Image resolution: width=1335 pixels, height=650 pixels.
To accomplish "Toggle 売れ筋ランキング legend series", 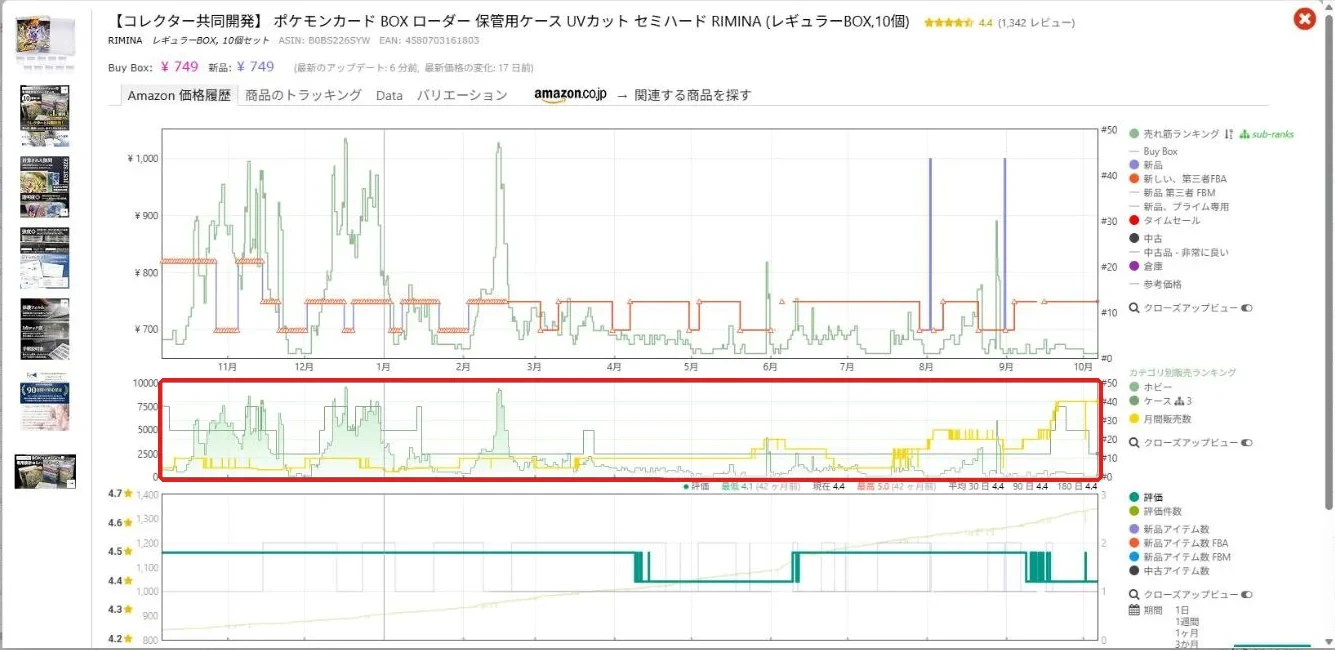I will (1174, 134).
